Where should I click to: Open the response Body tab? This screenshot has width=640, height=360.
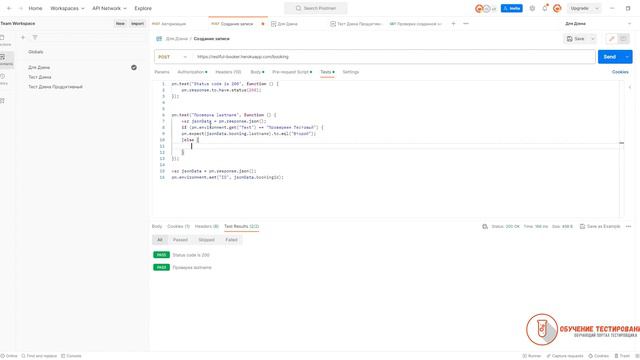pyautogui.click(x=157, y=226)
